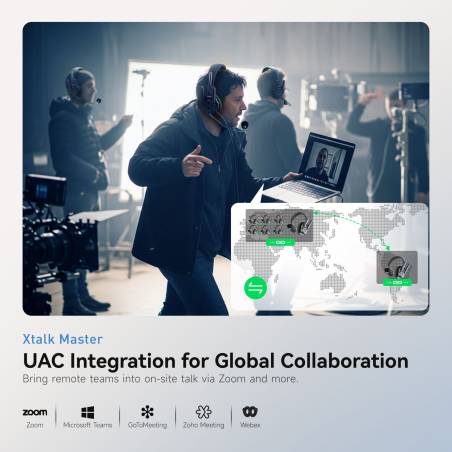Image resolution: width=452 pixels, height=452 pixels.
Task: Click the Webex logo icon
Action: (250, 412)
